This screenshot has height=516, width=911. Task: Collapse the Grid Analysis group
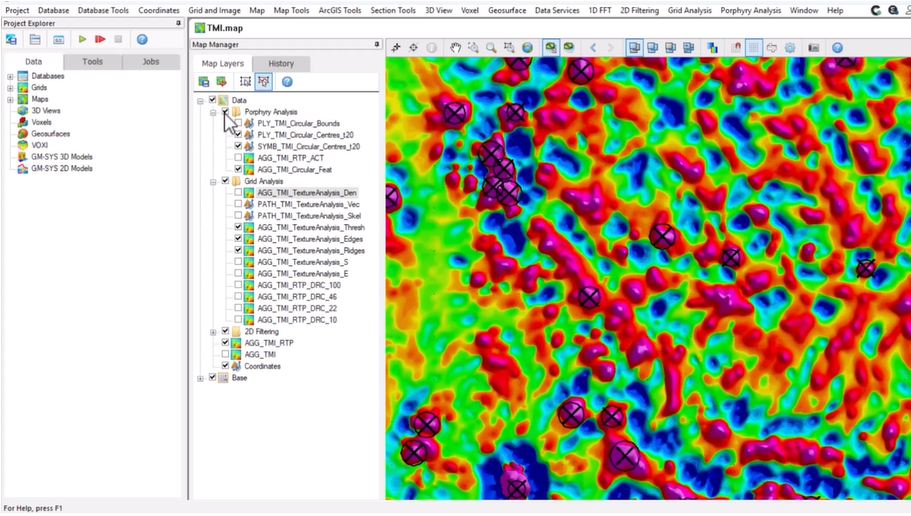coord(213,182)
